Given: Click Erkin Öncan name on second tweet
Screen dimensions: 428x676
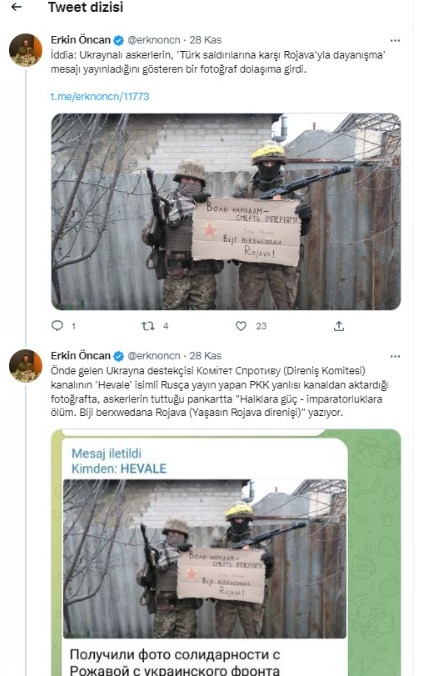Looking at the screenshot, I should (x=81, y=356).
